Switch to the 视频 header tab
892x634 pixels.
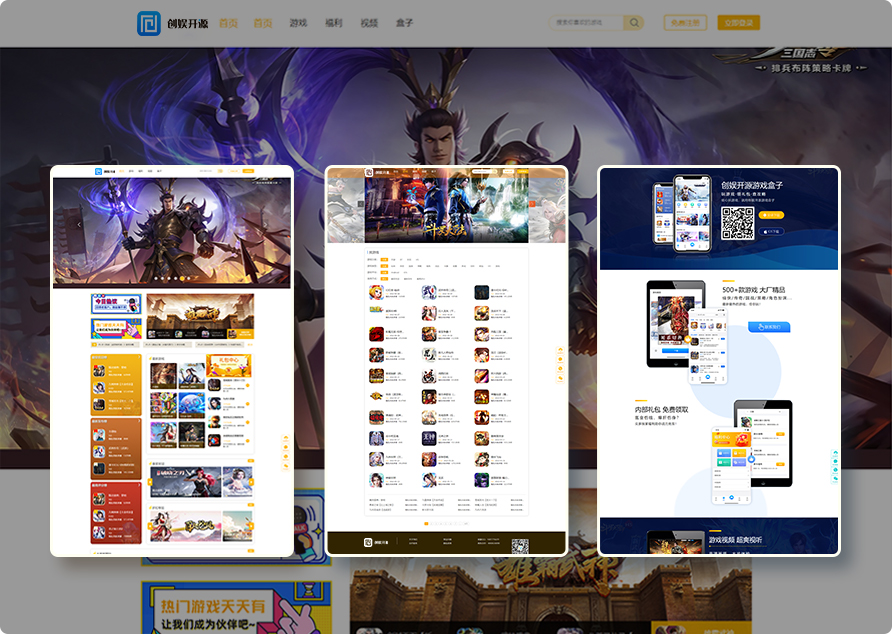[x=369, y=23]
